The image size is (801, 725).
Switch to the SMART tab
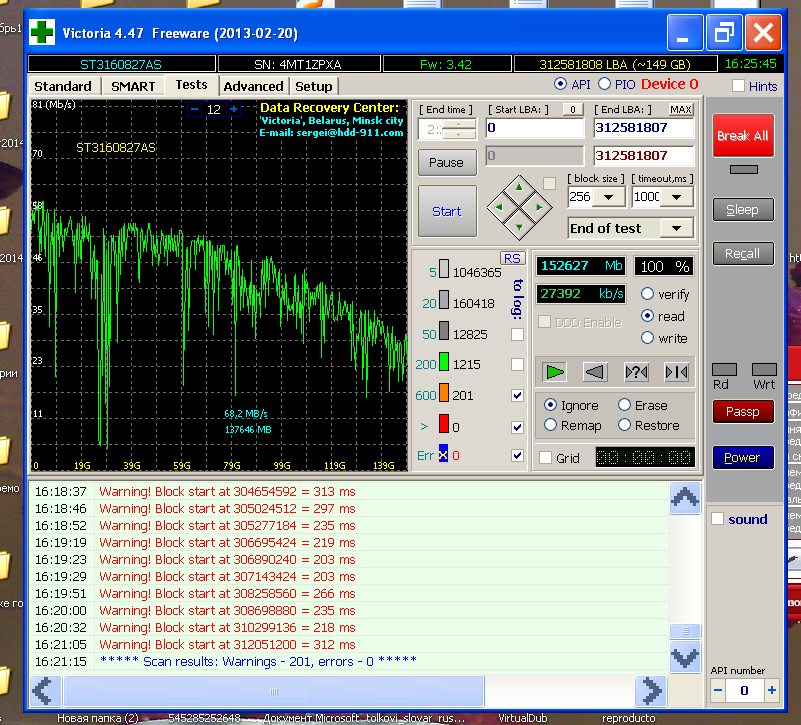coord(133,86)
